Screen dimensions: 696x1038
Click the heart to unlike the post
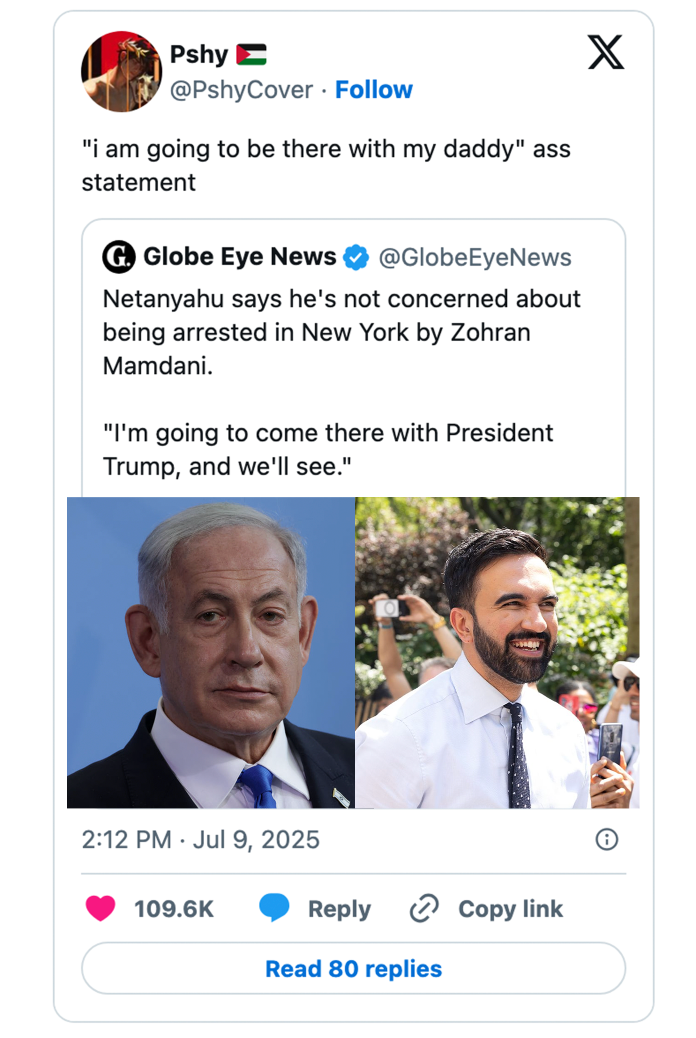click(x=100, y=909)
